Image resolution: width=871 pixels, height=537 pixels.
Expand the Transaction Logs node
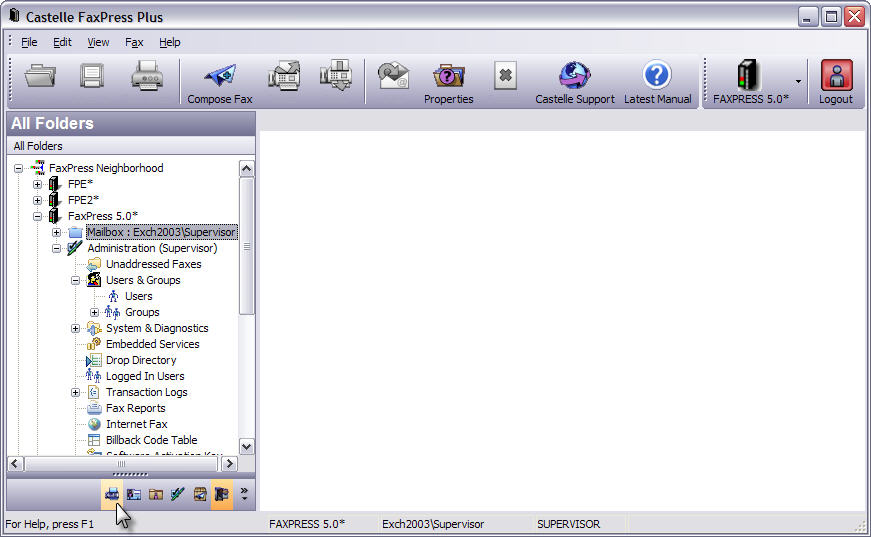(76, 393)
